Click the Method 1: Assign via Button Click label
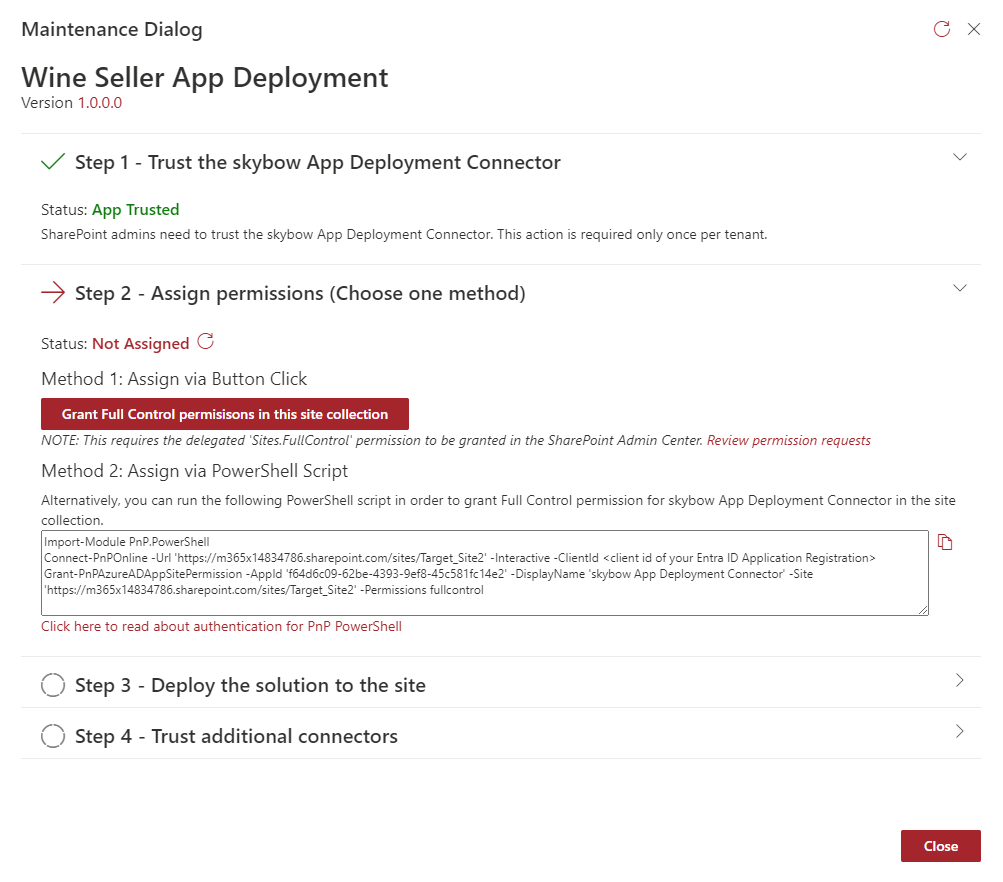Screen dimensions: 1003x882 [x=174, y=379]
